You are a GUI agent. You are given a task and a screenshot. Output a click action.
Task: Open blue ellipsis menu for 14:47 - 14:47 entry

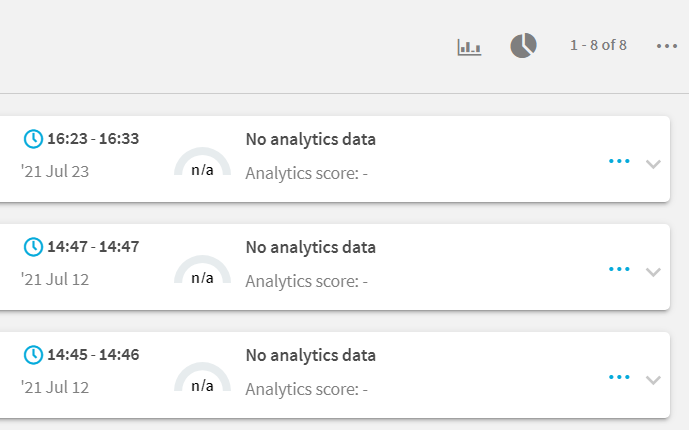point(619,269)
